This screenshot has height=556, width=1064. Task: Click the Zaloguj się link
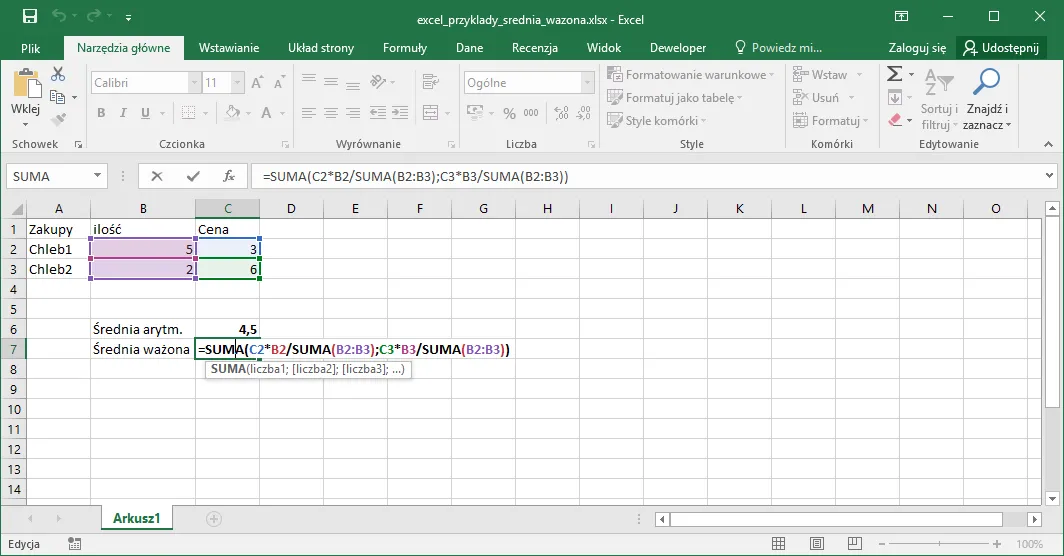click(917, 48)
